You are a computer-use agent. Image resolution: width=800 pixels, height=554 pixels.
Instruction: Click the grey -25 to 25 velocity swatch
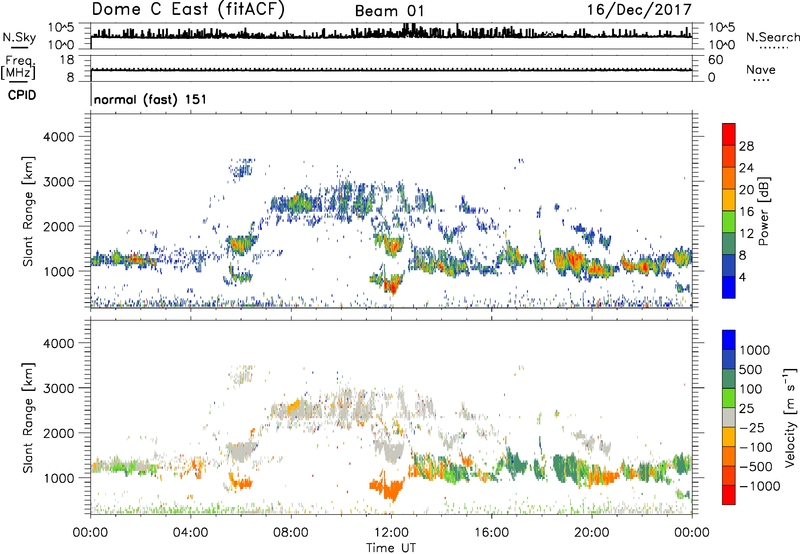coord(729,418)
